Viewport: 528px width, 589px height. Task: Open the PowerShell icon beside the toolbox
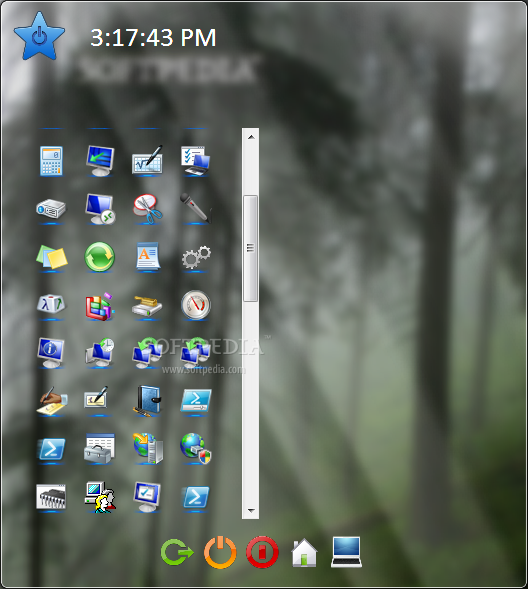click(x=51, y=449)
